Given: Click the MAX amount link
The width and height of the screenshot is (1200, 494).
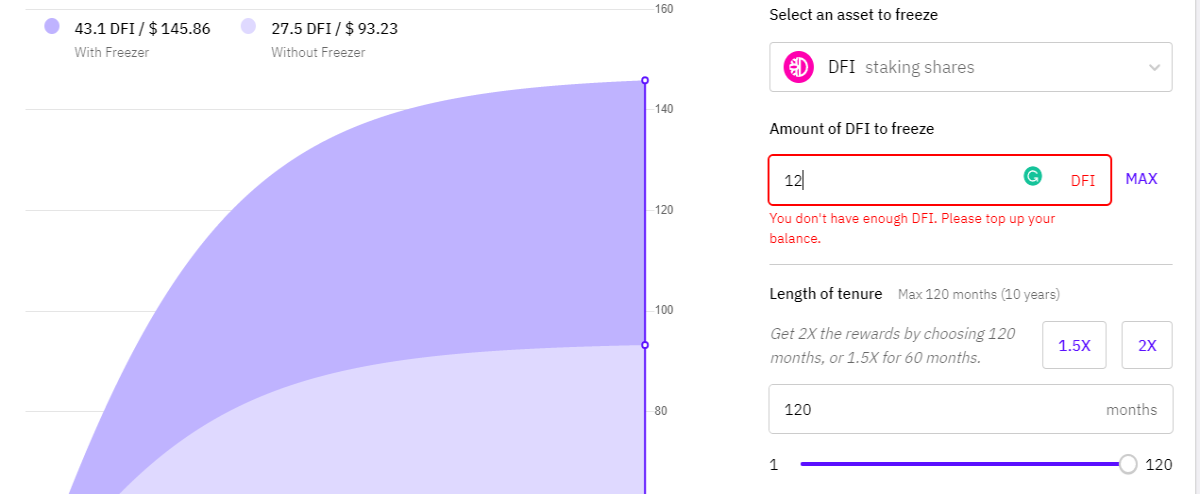Looking at the screenshot, I should (1141, 179).
